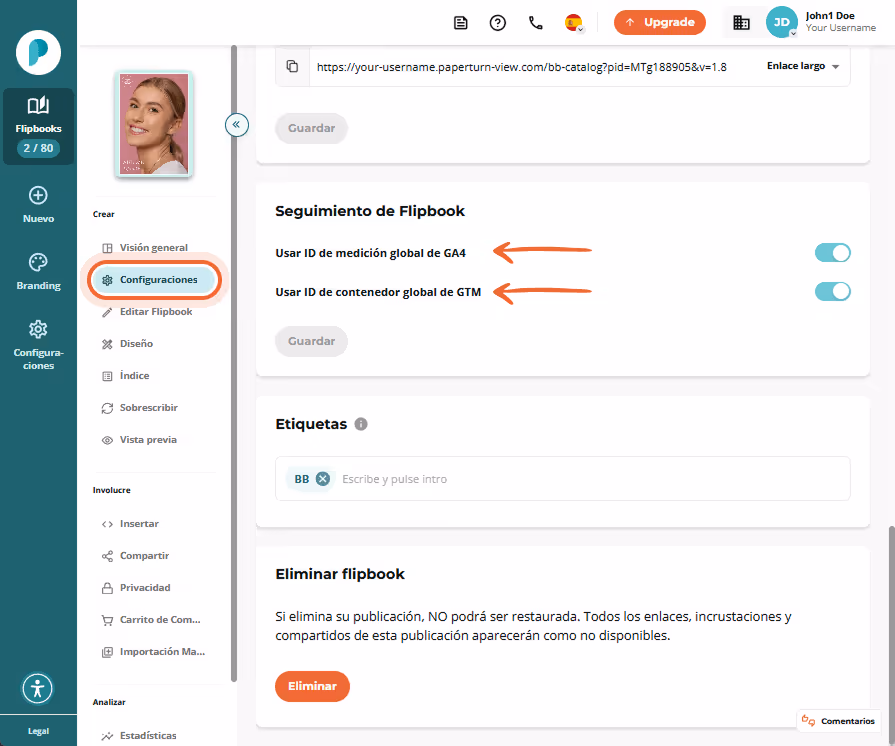Open the accessibility options icon
Image resolution: width=895 pixels, height=746 pixels.
[x=38, y=688]
